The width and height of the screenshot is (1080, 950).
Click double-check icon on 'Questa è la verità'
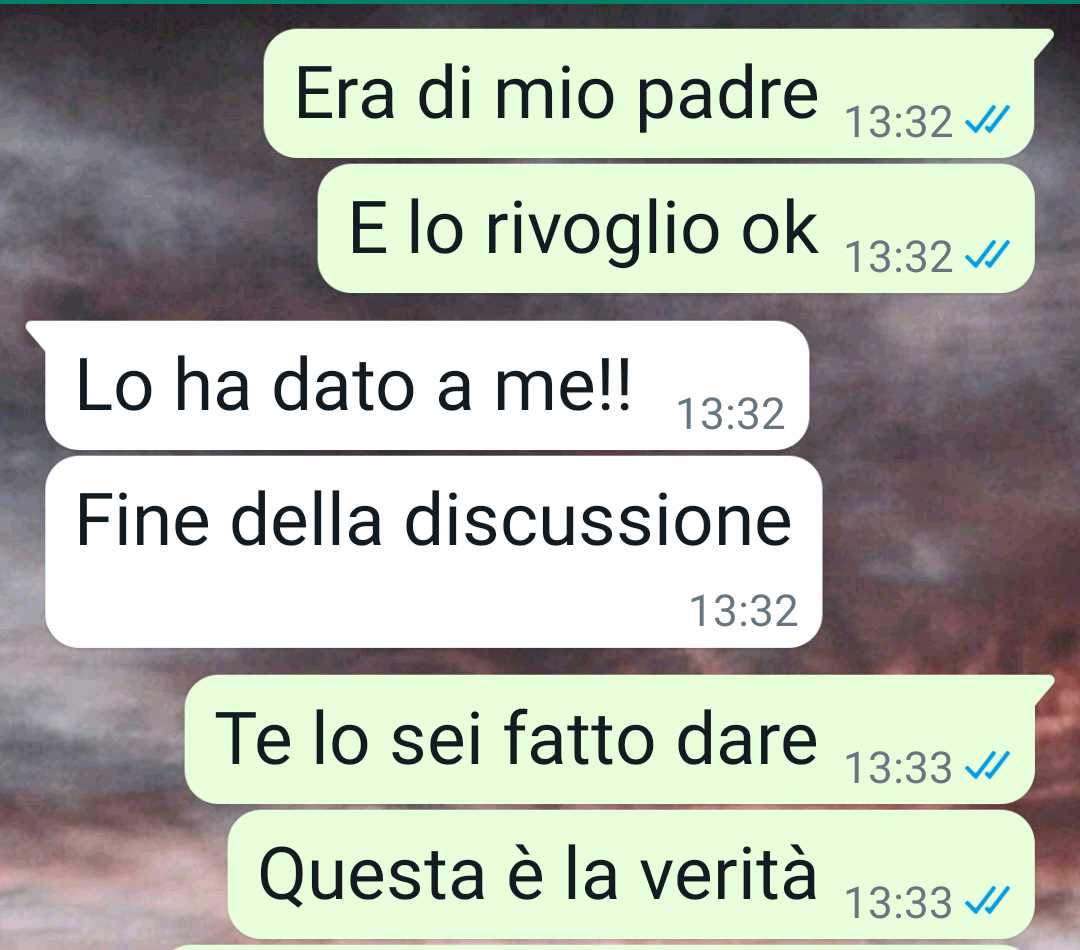click(987, 900)
